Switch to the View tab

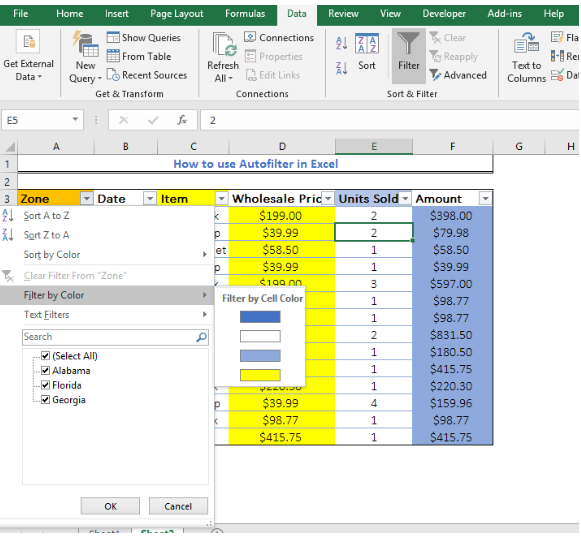391,14
